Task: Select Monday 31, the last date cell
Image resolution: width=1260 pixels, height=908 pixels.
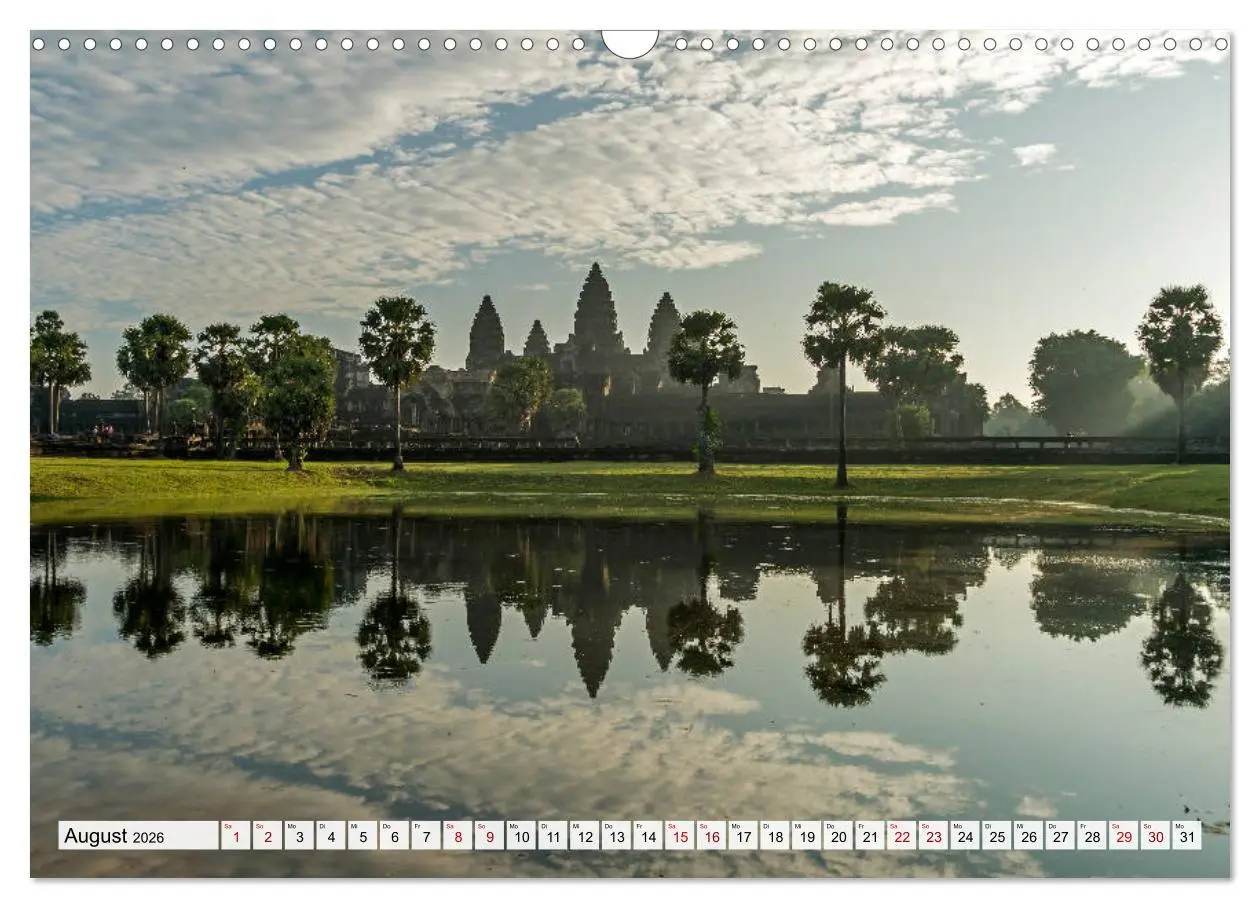Action: [x=1186, y=836]
